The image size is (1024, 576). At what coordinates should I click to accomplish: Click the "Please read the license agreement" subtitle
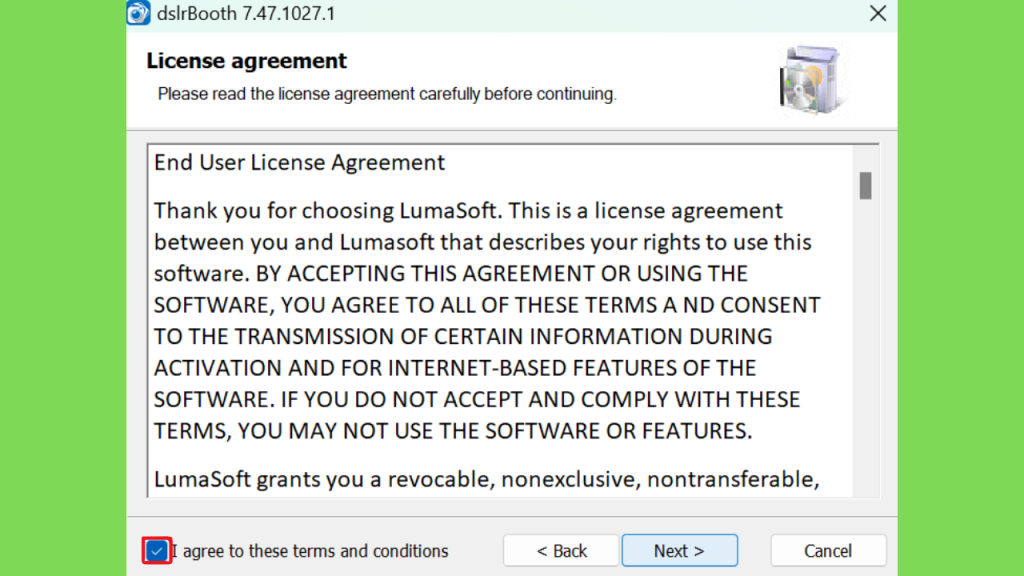(x=387, y=94)
